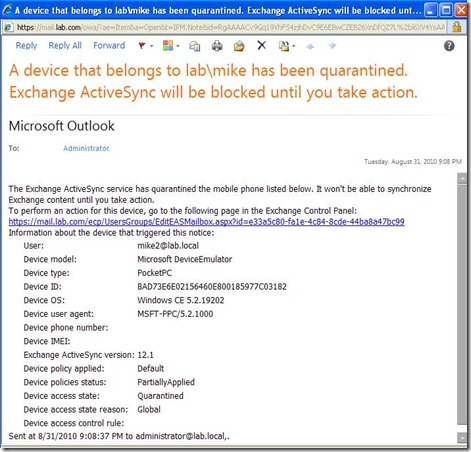Click the Tuesday, August 31, 2010 date stamp
This screenshot has height=452, width=471.
pyautogui.click(x=413, y=162)
